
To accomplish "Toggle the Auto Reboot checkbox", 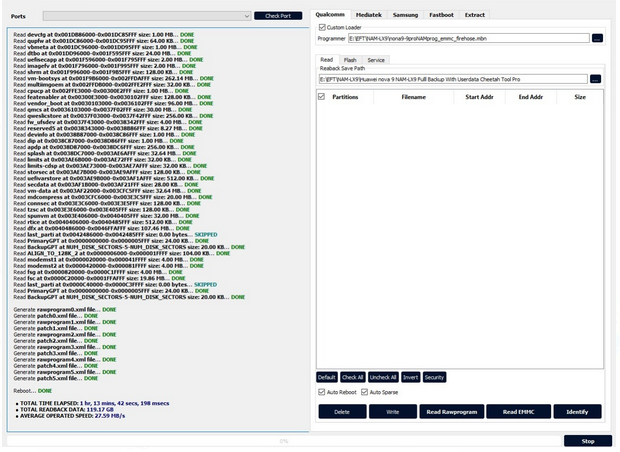I will coord(321,392).
